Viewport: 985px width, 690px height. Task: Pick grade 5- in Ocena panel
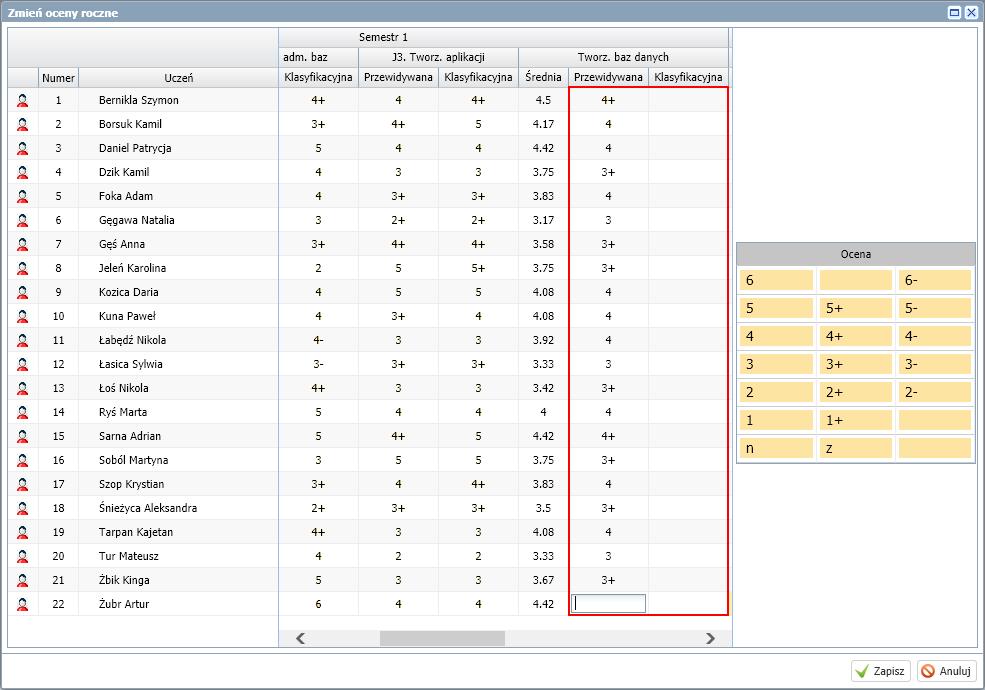coord(935,309)
